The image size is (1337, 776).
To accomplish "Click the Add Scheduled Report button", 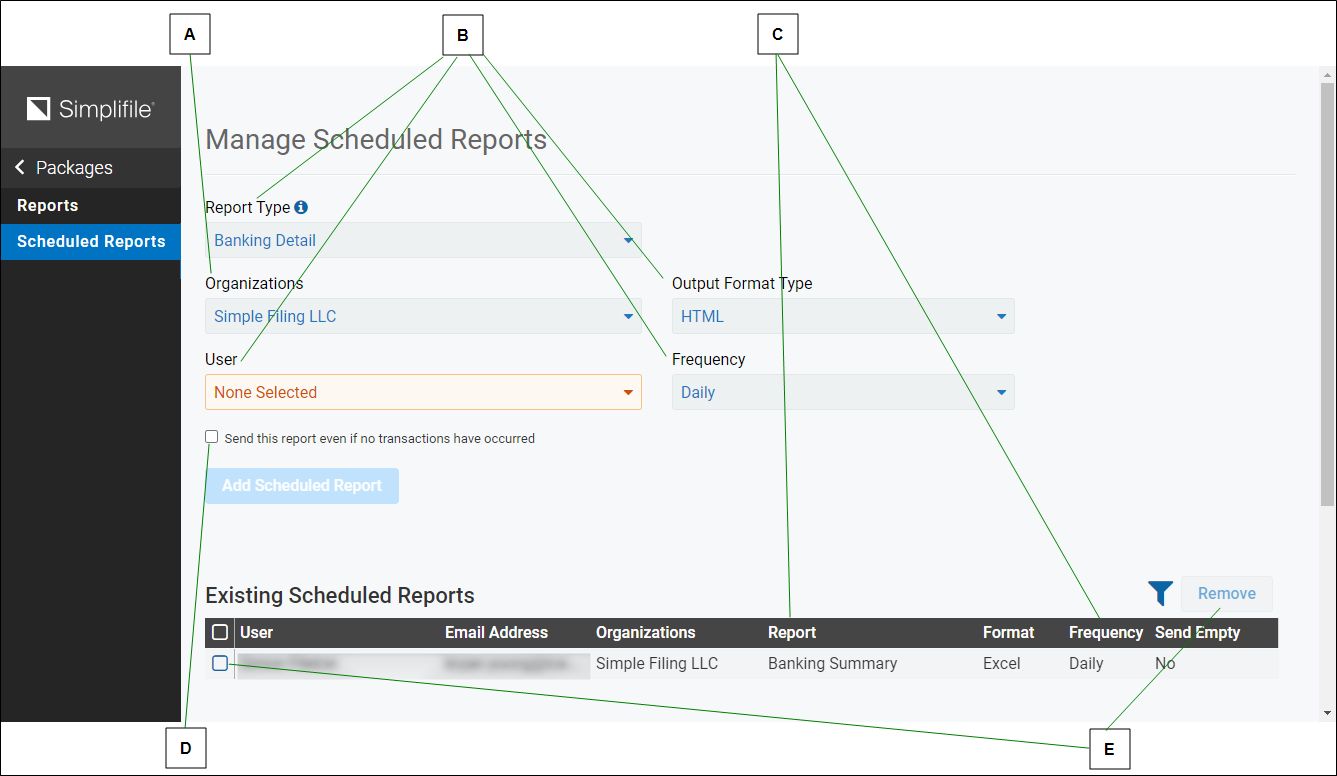I will [x=302, y=485].
